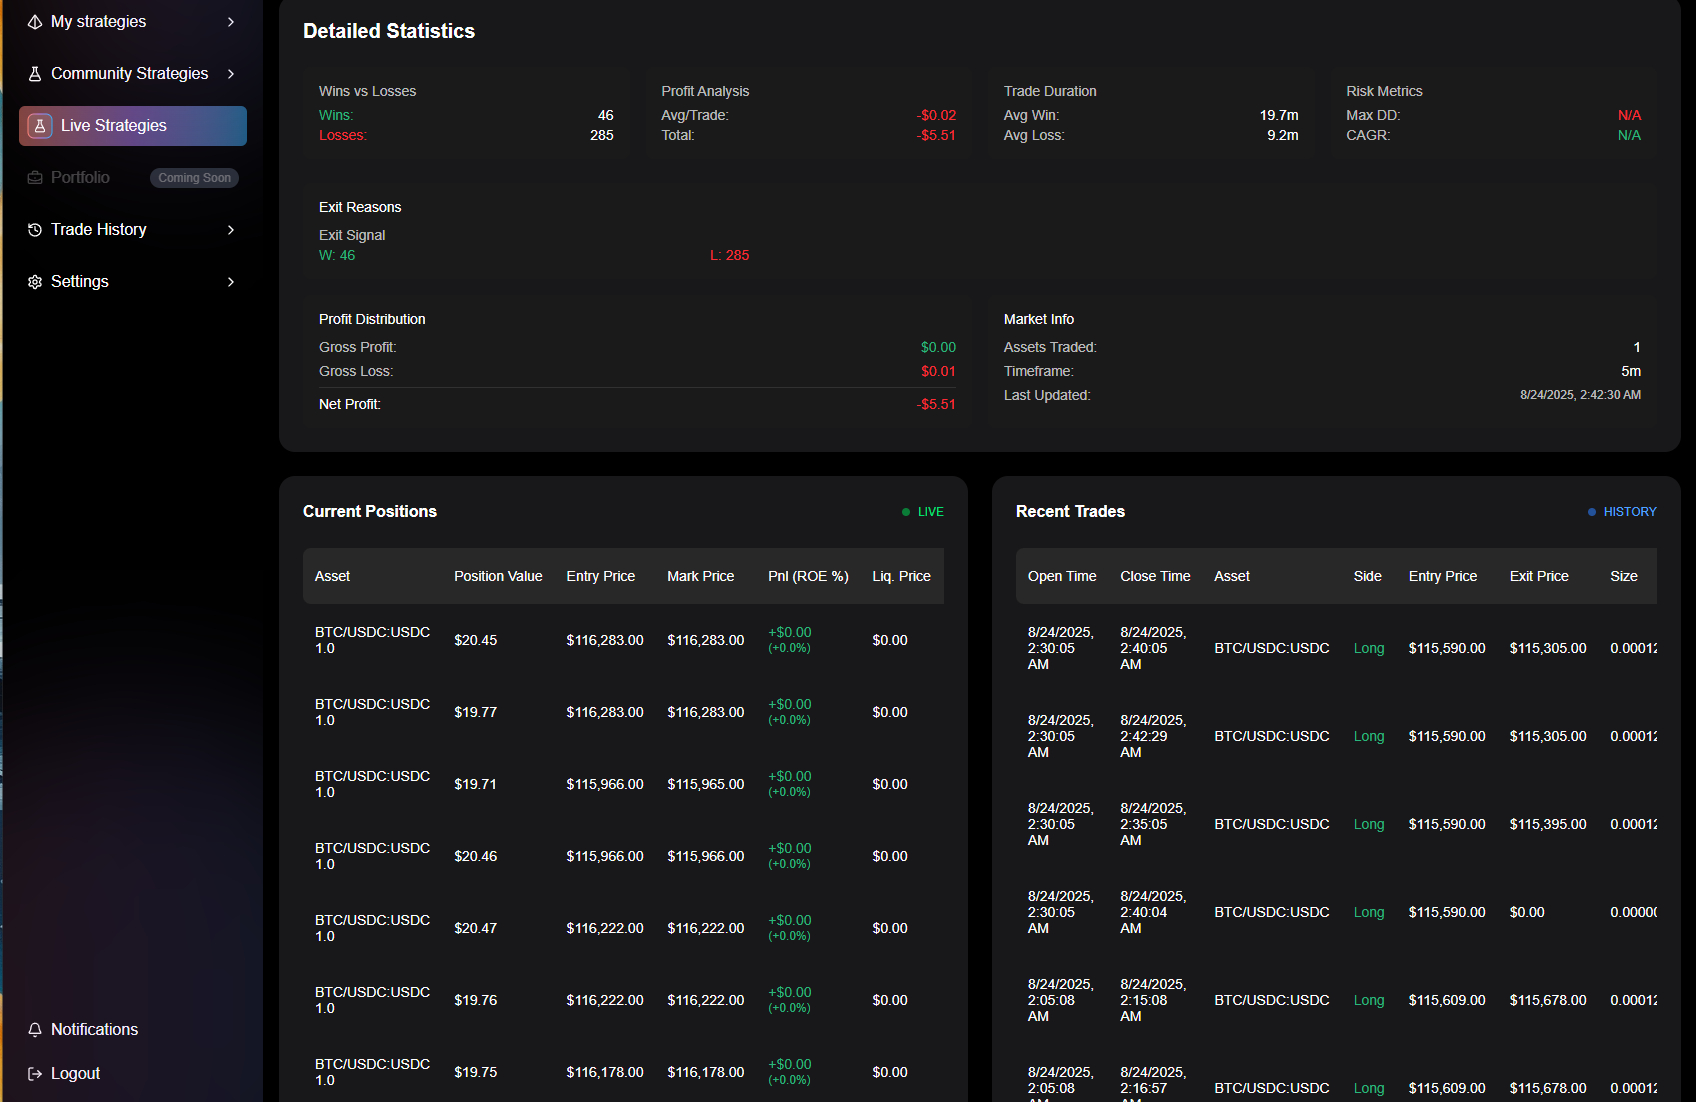The width and height of the screenshot is (1696, 1102).
Task: Click the Logout link
Action: [x=75, y=1074]
